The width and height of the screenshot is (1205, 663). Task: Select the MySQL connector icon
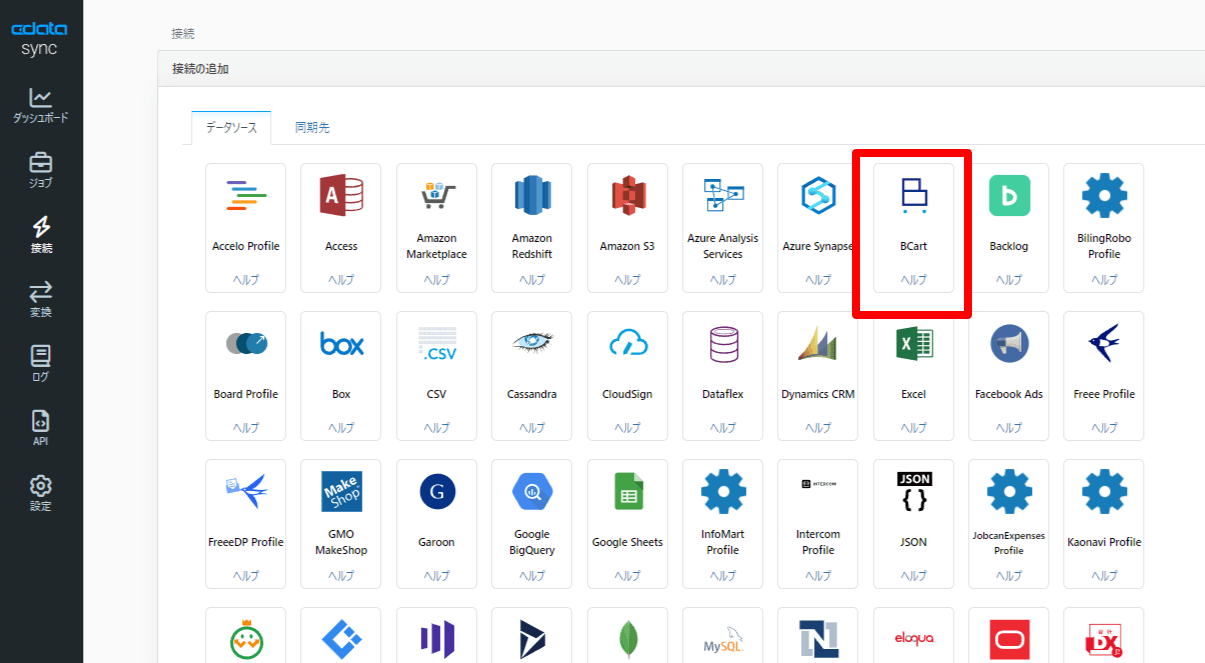click(723, 640)
